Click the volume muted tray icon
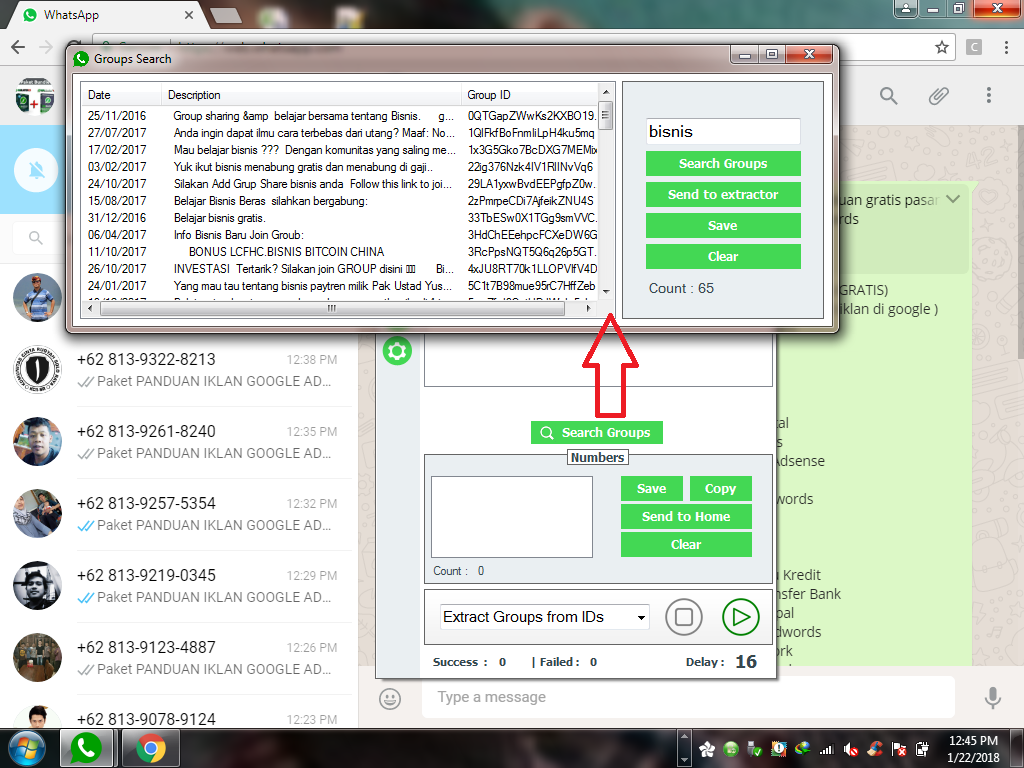The height and width of the screenshot is (768, 1024). tap(851, 750)
